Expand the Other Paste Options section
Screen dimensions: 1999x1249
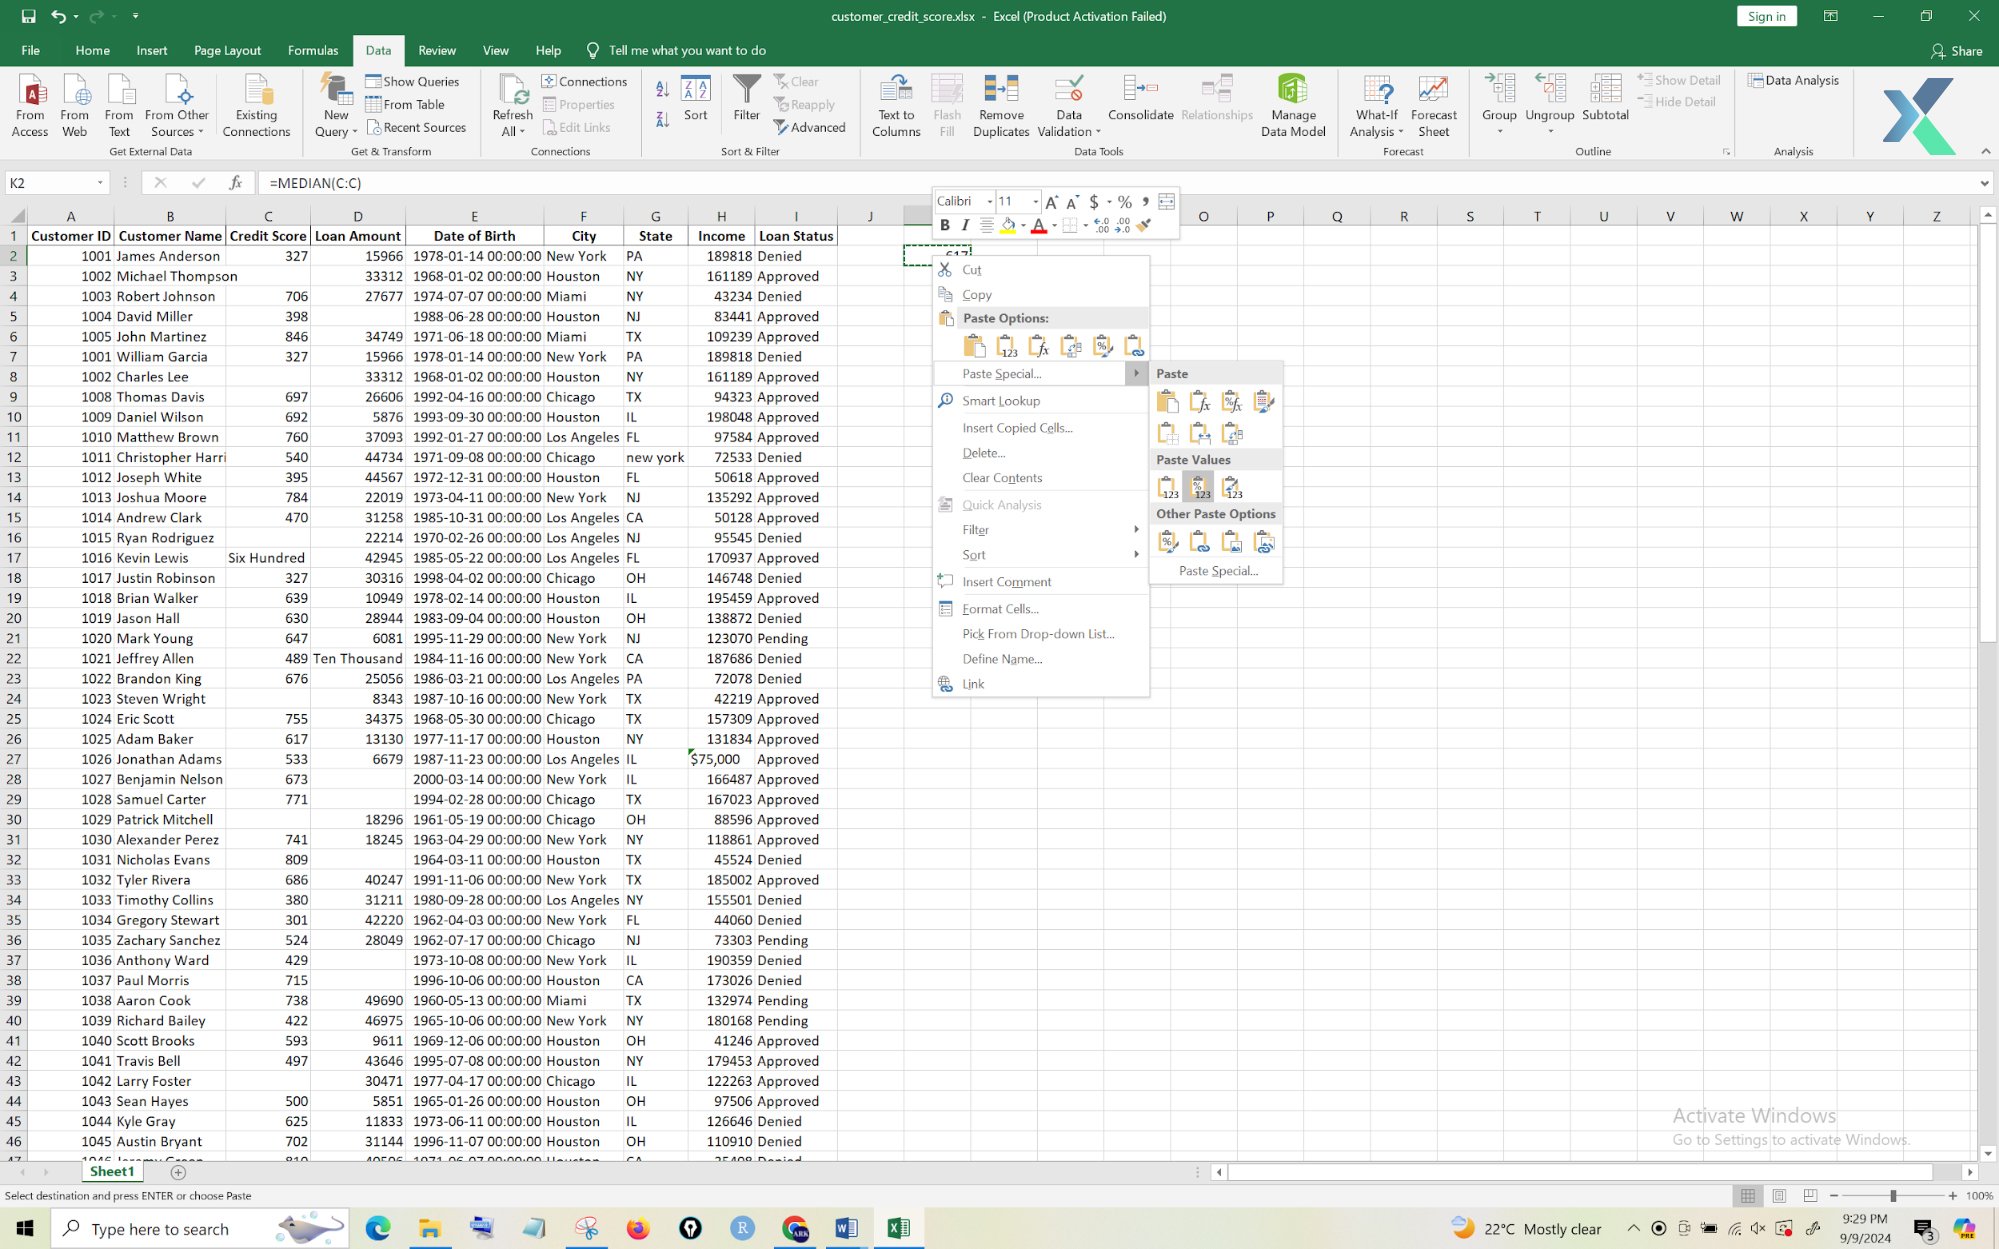coord(1217,514)
